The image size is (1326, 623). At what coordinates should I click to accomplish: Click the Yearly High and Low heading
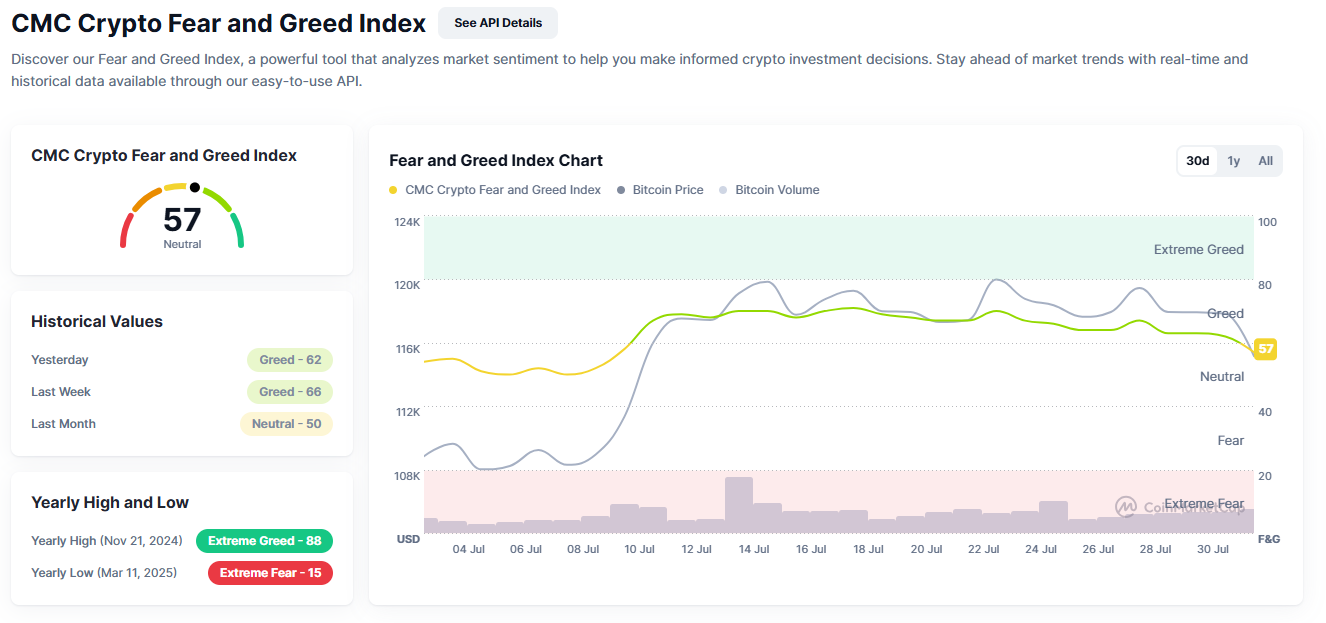110,503
